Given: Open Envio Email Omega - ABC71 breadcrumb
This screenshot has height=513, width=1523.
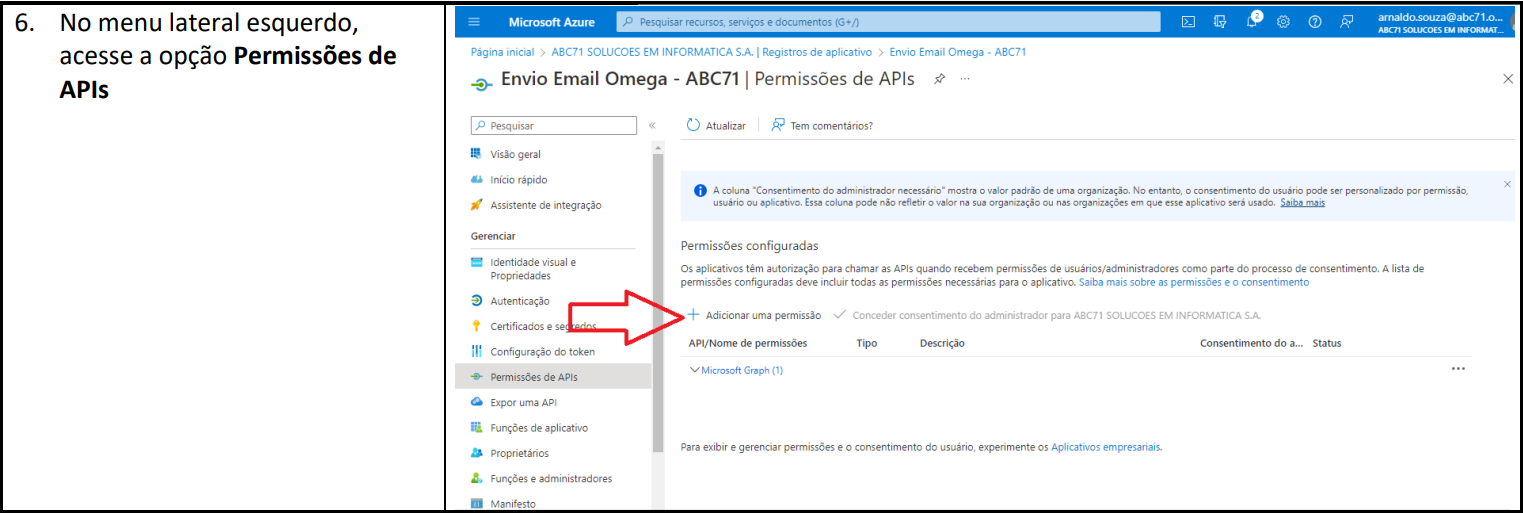Looking at the screenshot, I should click(x=958, y=52).
